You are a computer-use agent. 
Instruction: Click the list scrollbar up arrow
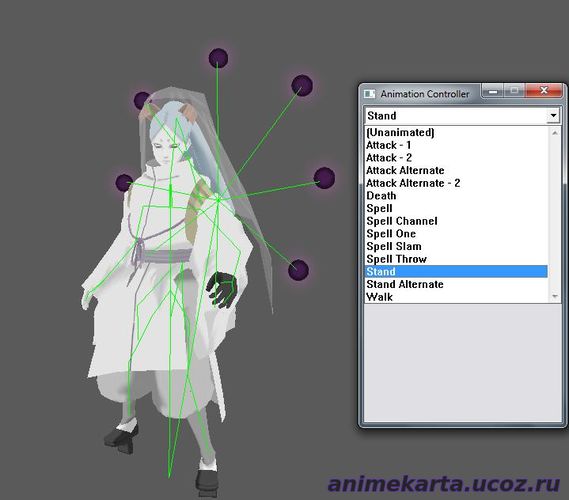click(x=554, y=133)
